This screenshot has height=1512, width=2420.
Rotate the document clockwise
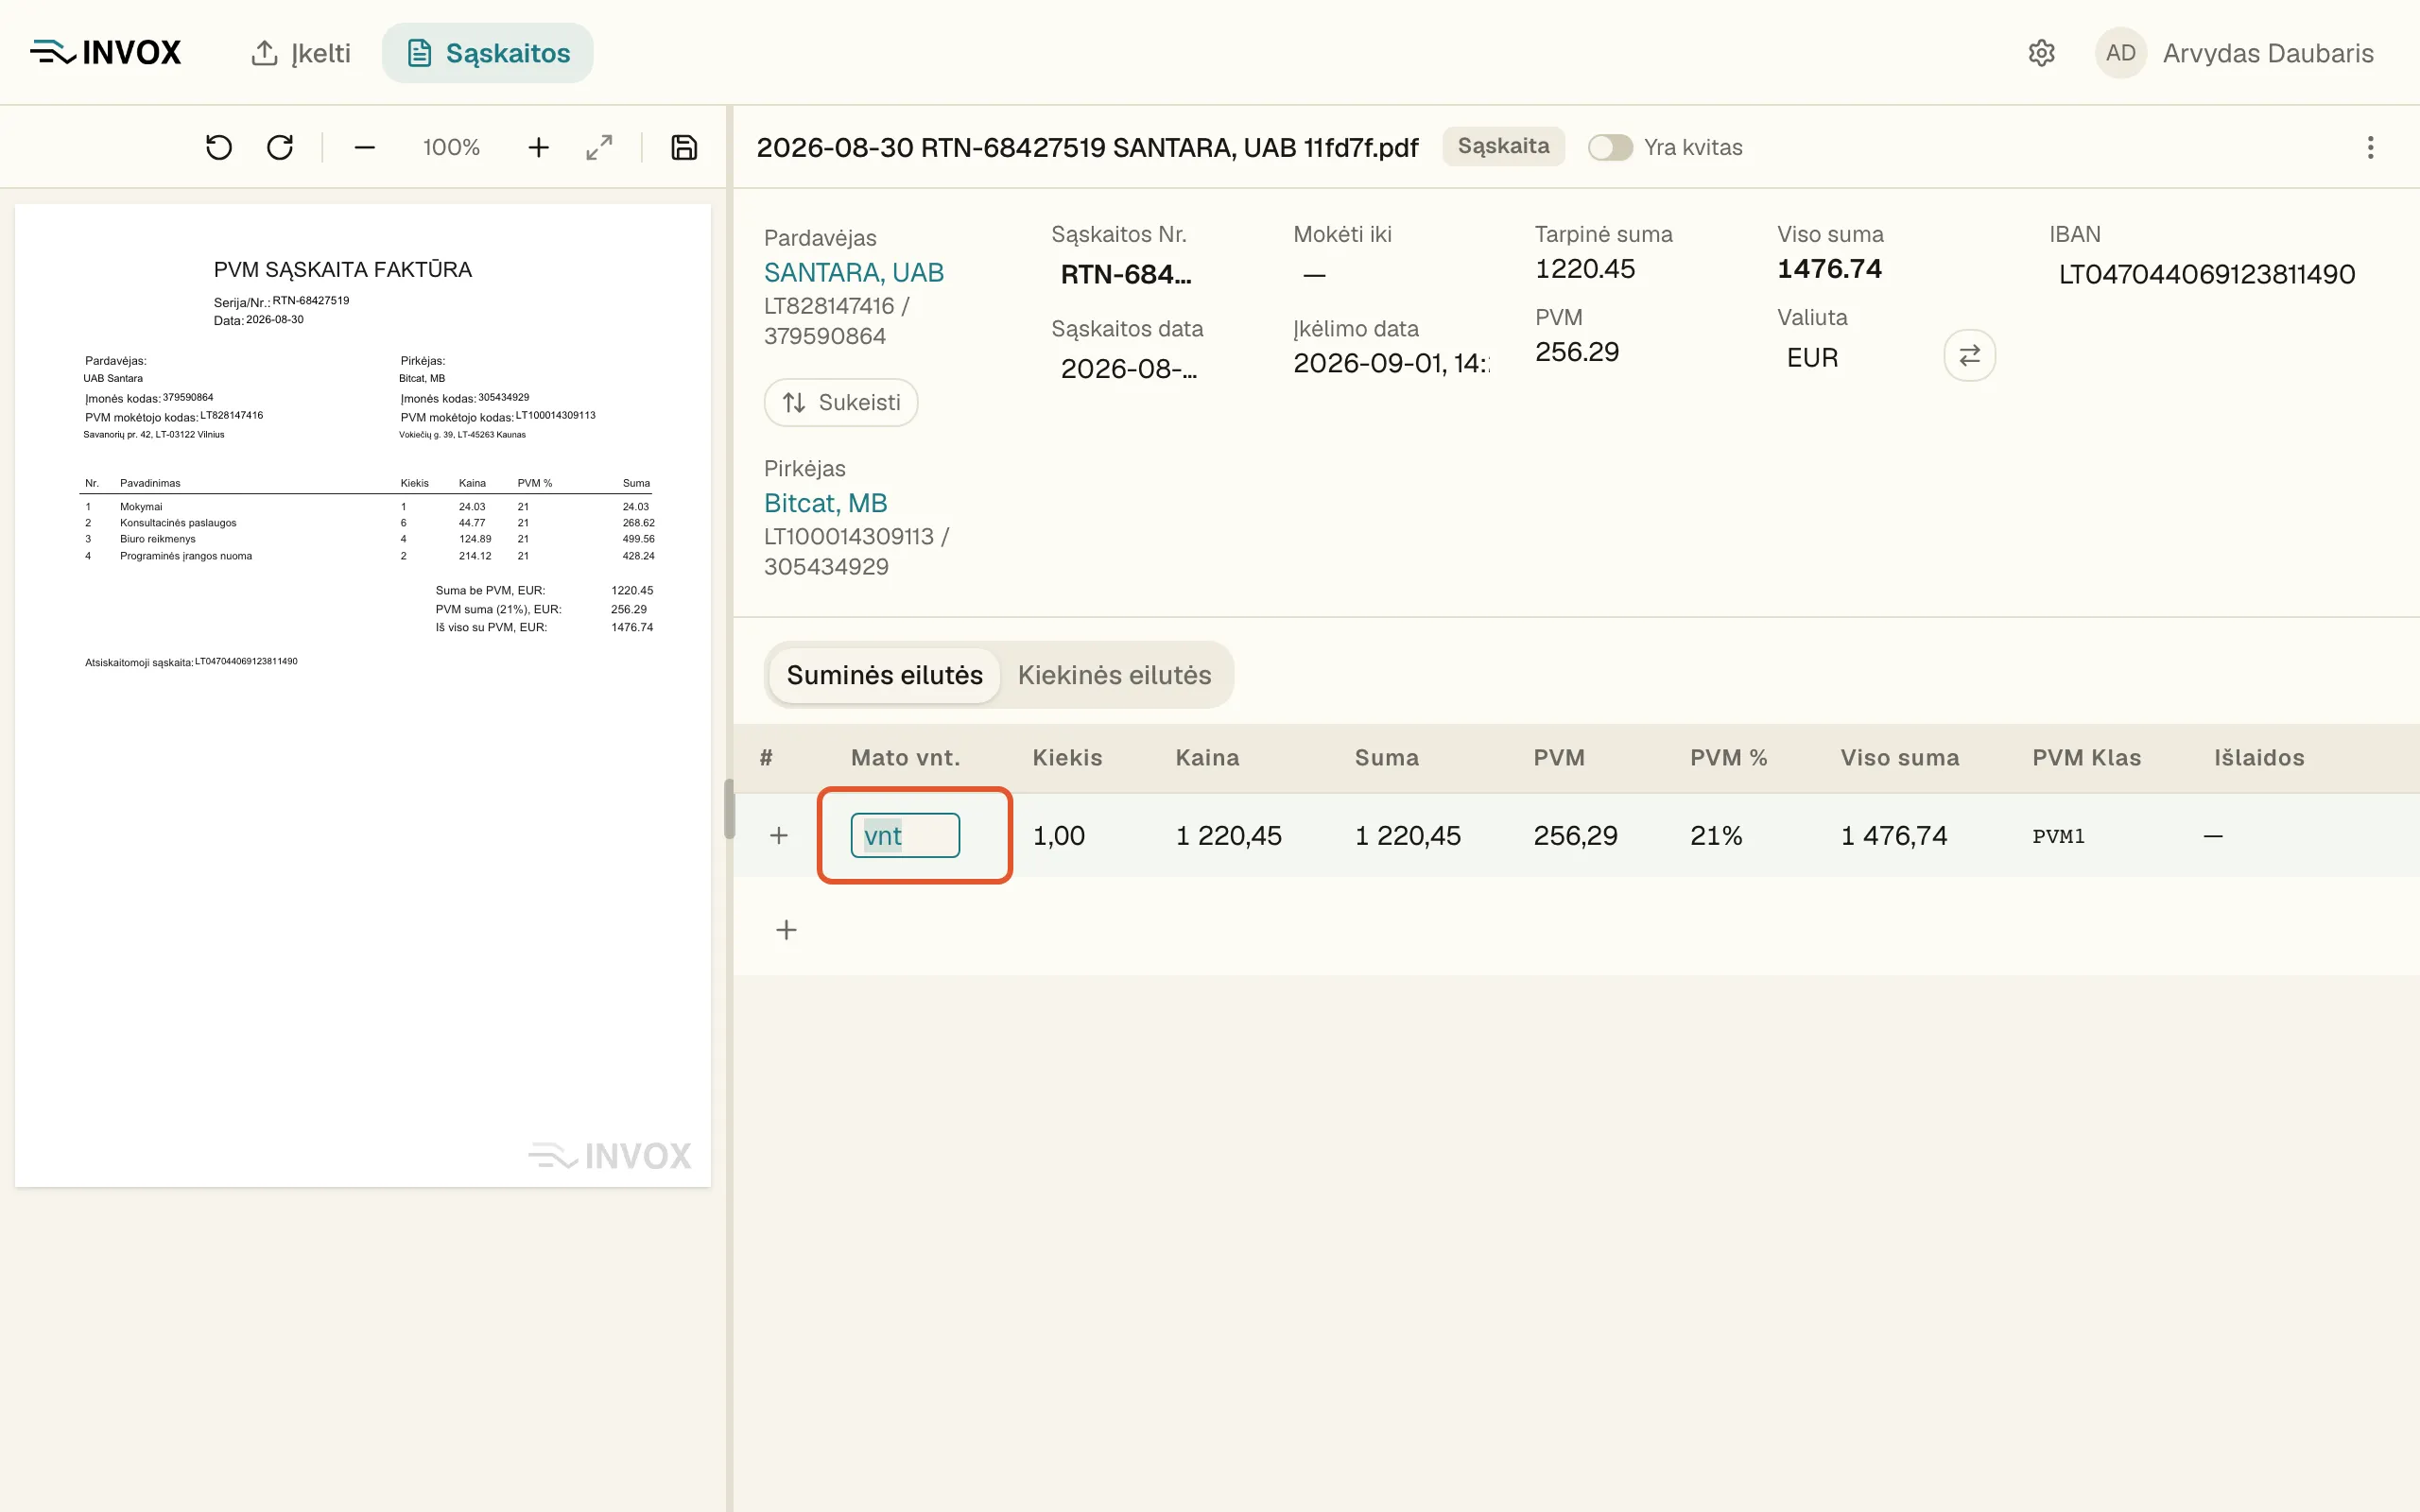tap(280, 148)
